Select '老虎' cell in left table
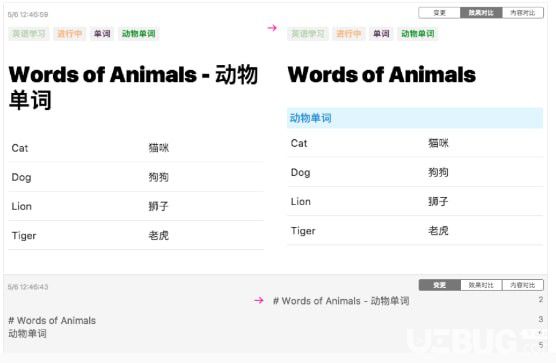The image size is (556, 363). (x=159, y=235)
